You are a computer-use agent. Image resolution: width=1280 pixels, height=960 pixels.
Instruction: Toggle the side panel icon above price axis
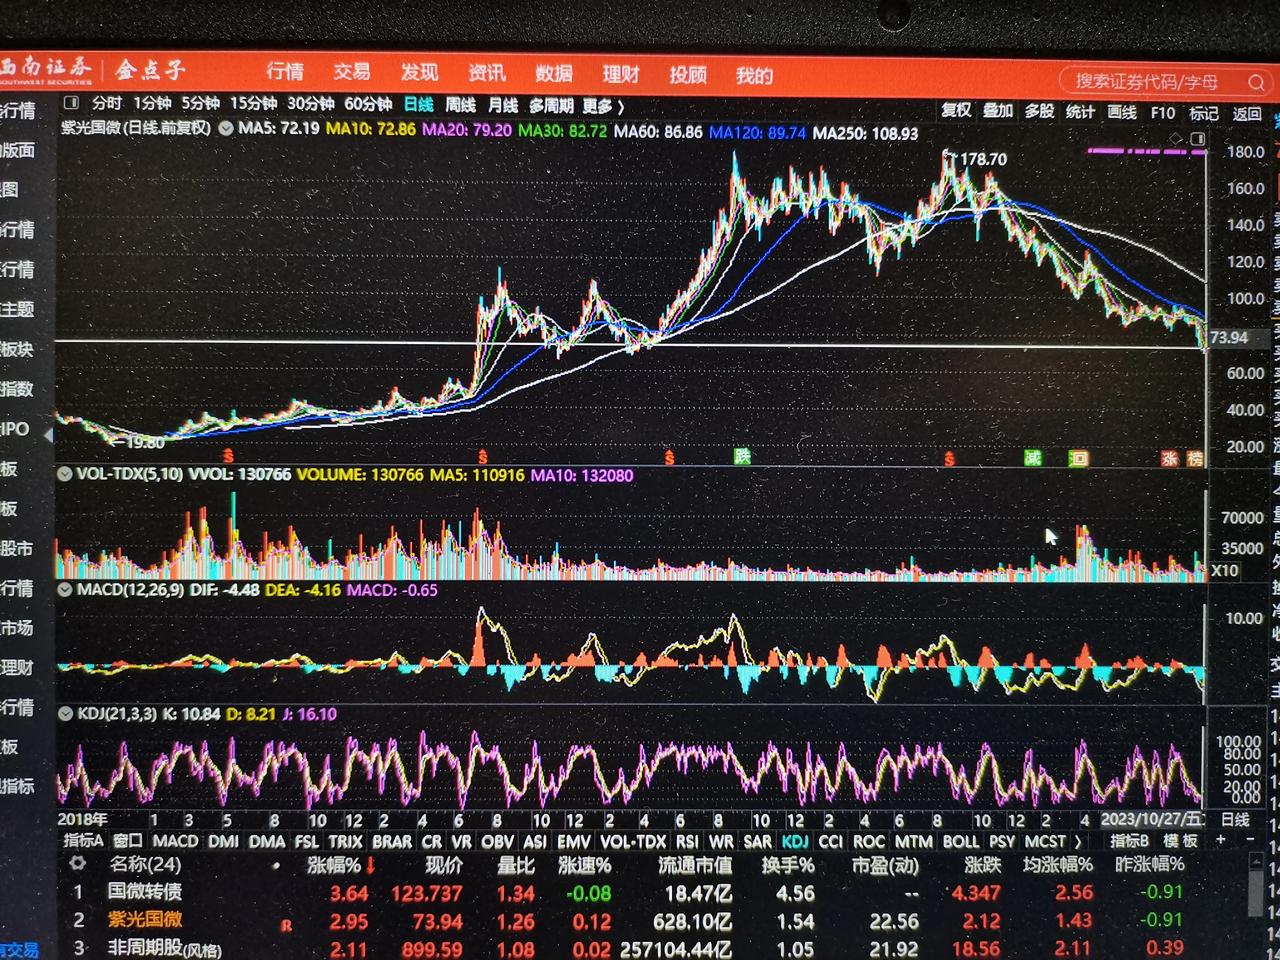pos(1197,138)
